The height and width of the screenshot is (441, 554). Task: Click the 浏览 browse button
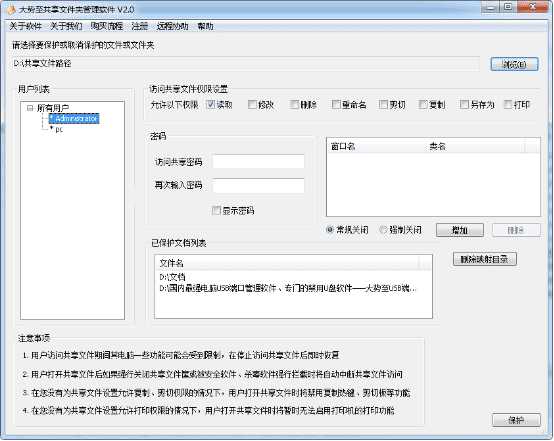click(514, 64)
